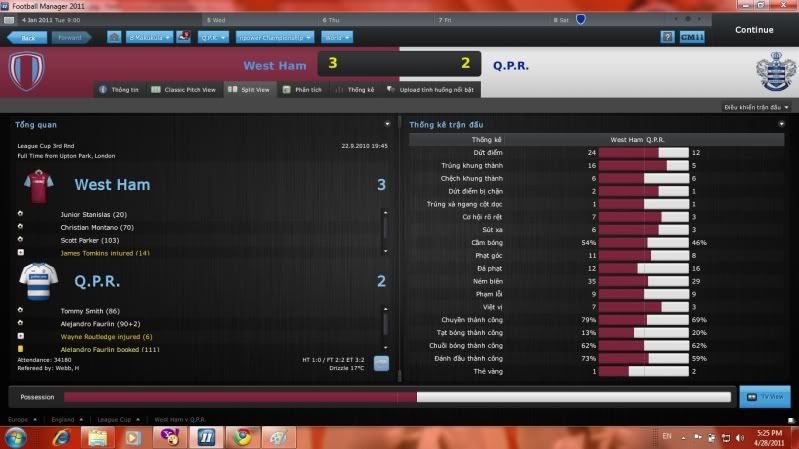Screen dimensions: 799x449
Task: Click the volume icon in system tray
Action: pos(740,438)
